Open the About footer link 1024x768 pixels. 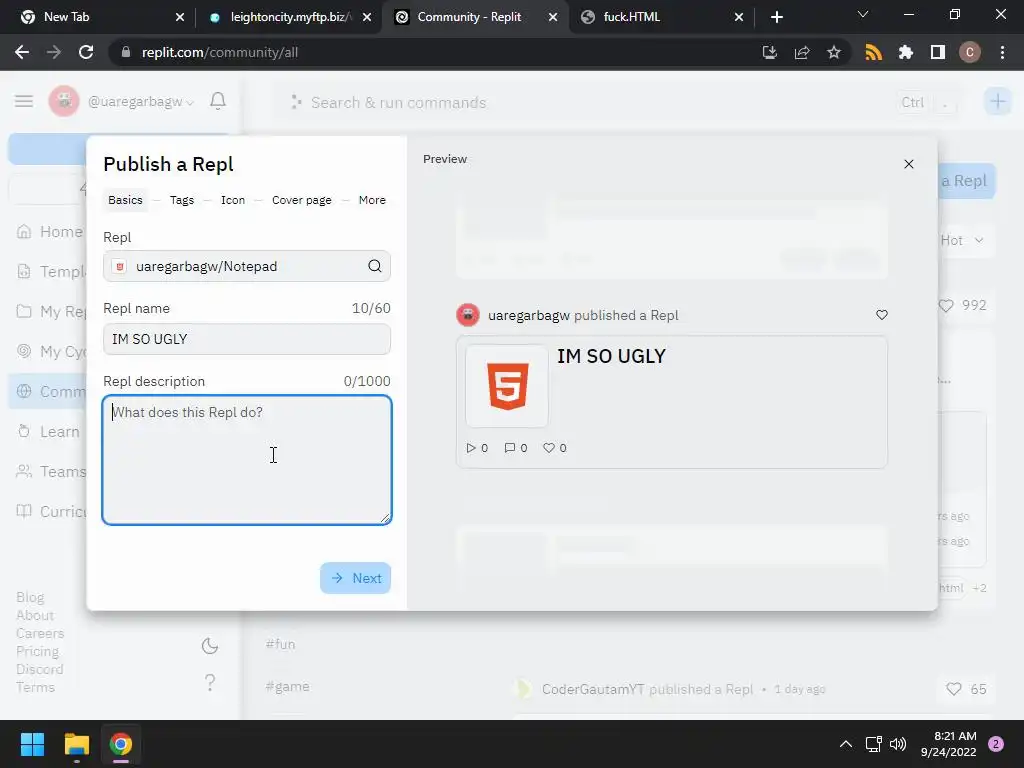click(35, 615)
